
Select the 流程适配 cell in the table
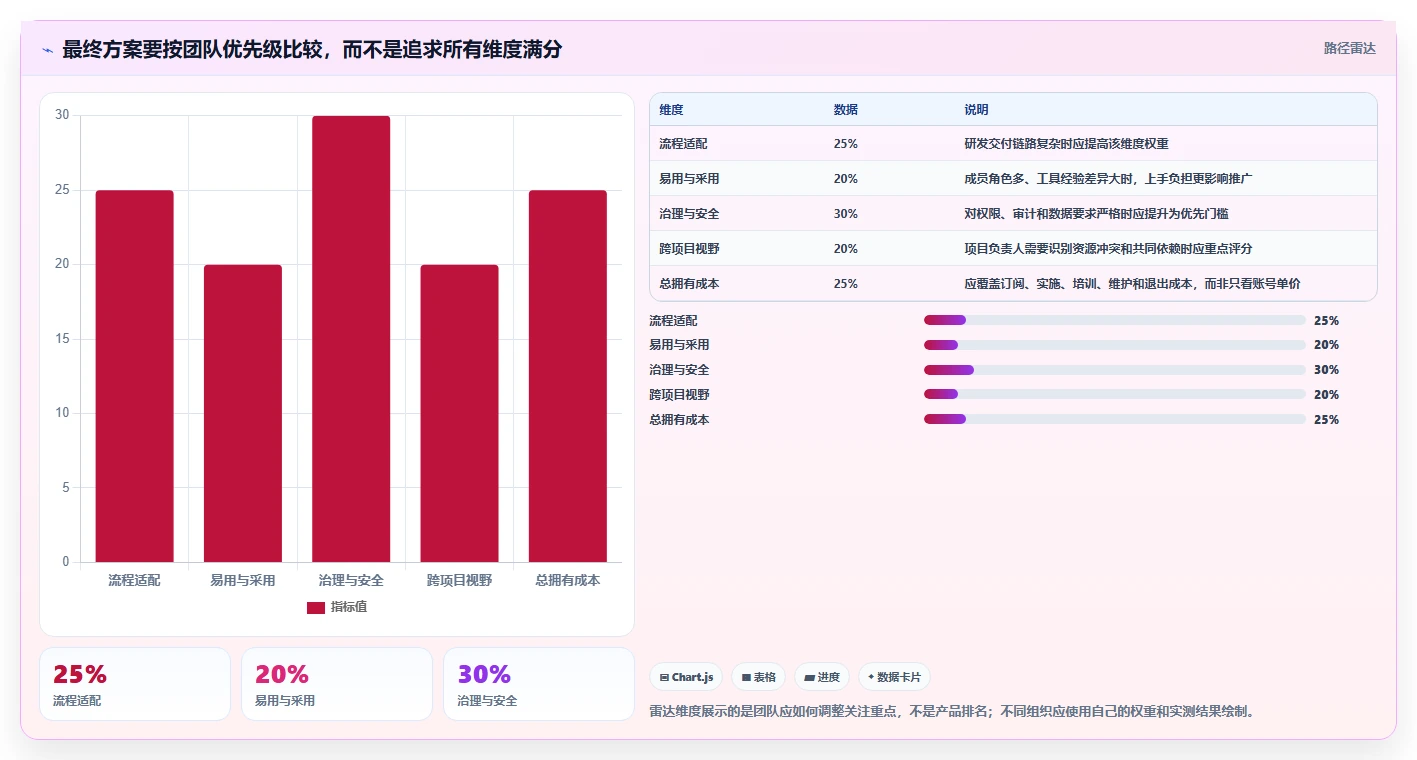(x=683, y=144)
